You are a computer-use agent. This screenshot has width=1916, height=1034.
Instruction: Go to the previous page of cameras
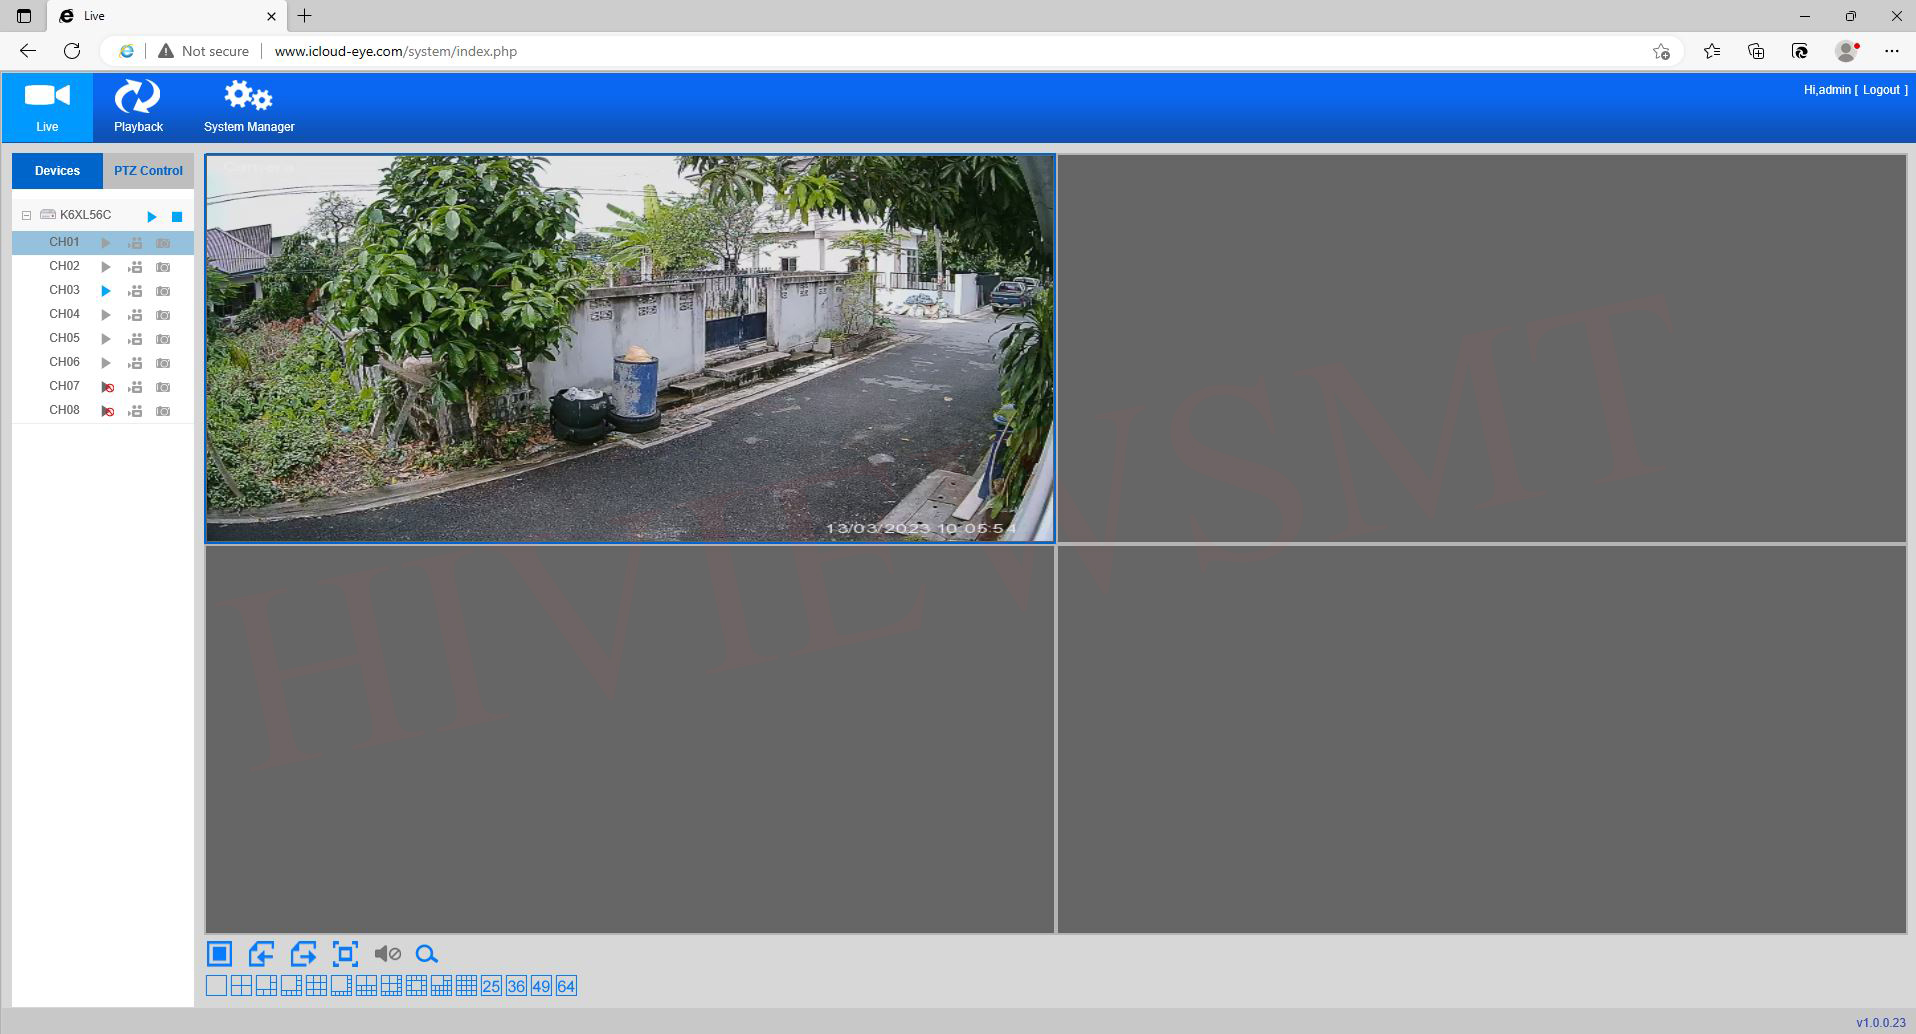[x=261, y=954]
